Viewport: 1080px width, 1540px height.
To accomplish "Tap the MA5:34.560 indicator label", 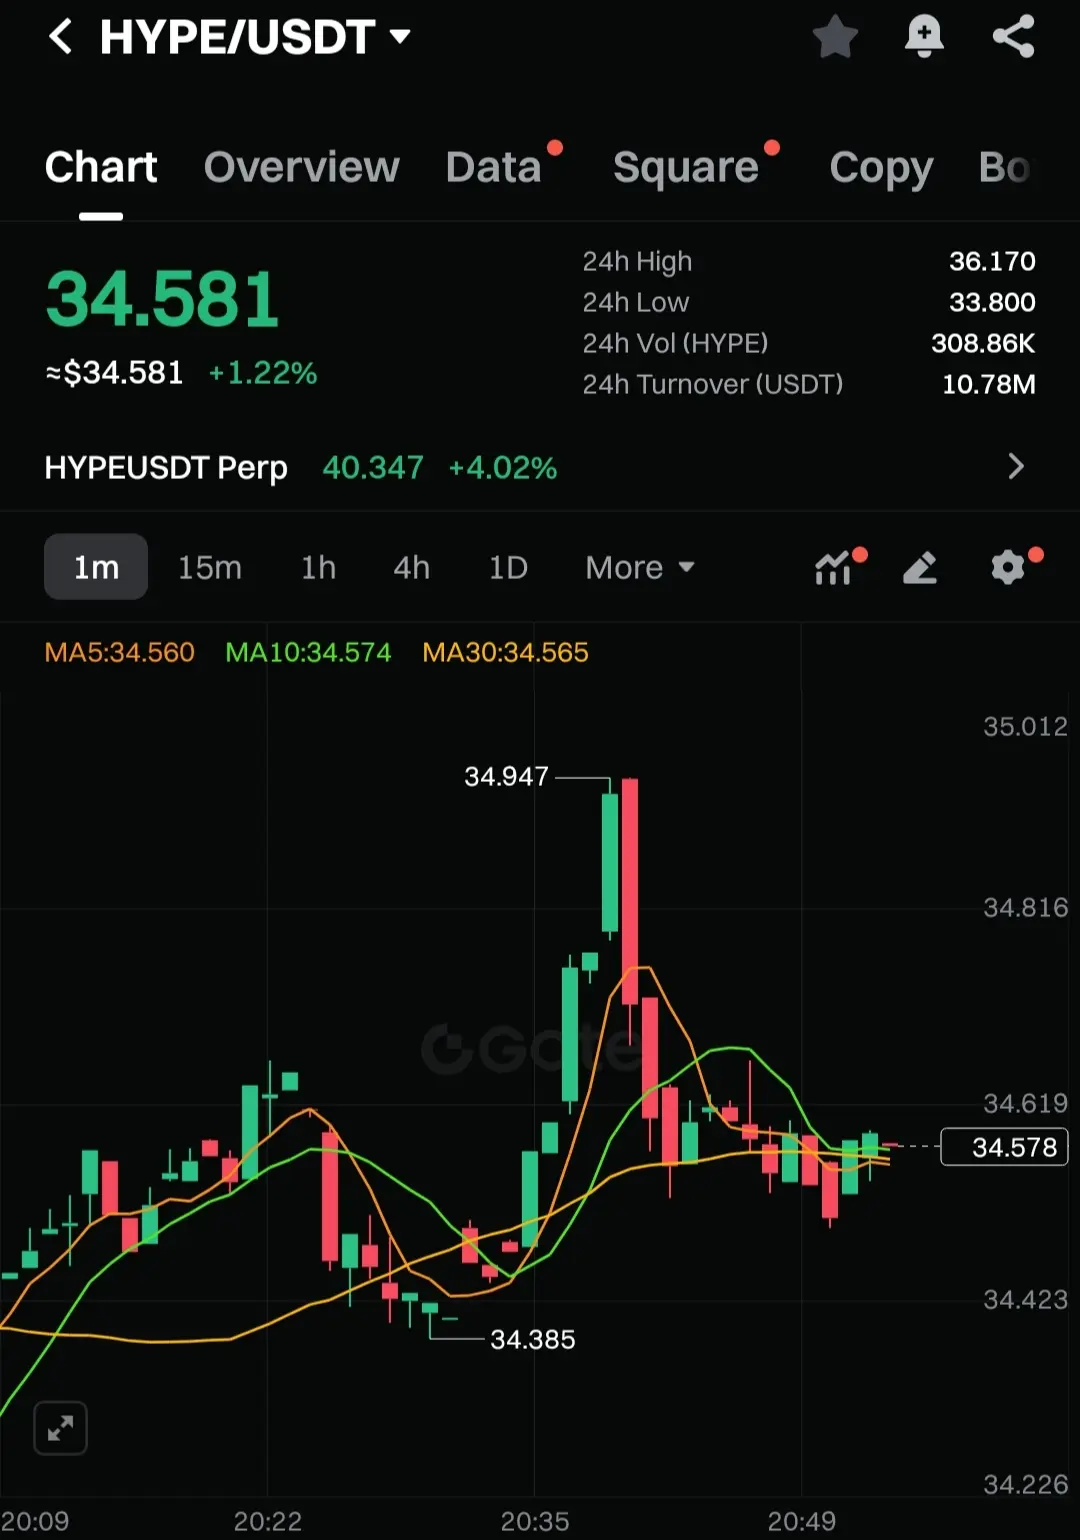I will point(120,653).
